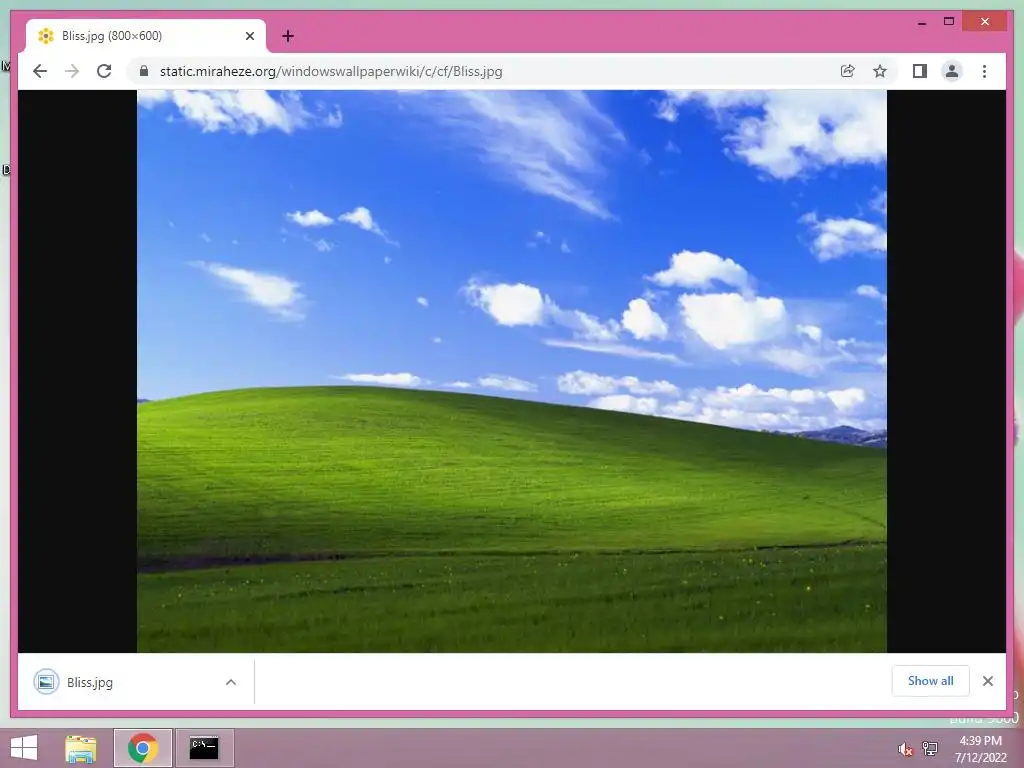The image size is (1024, 768).
Task: Close the Bliss.jpg tab
Action: [249, 36]
